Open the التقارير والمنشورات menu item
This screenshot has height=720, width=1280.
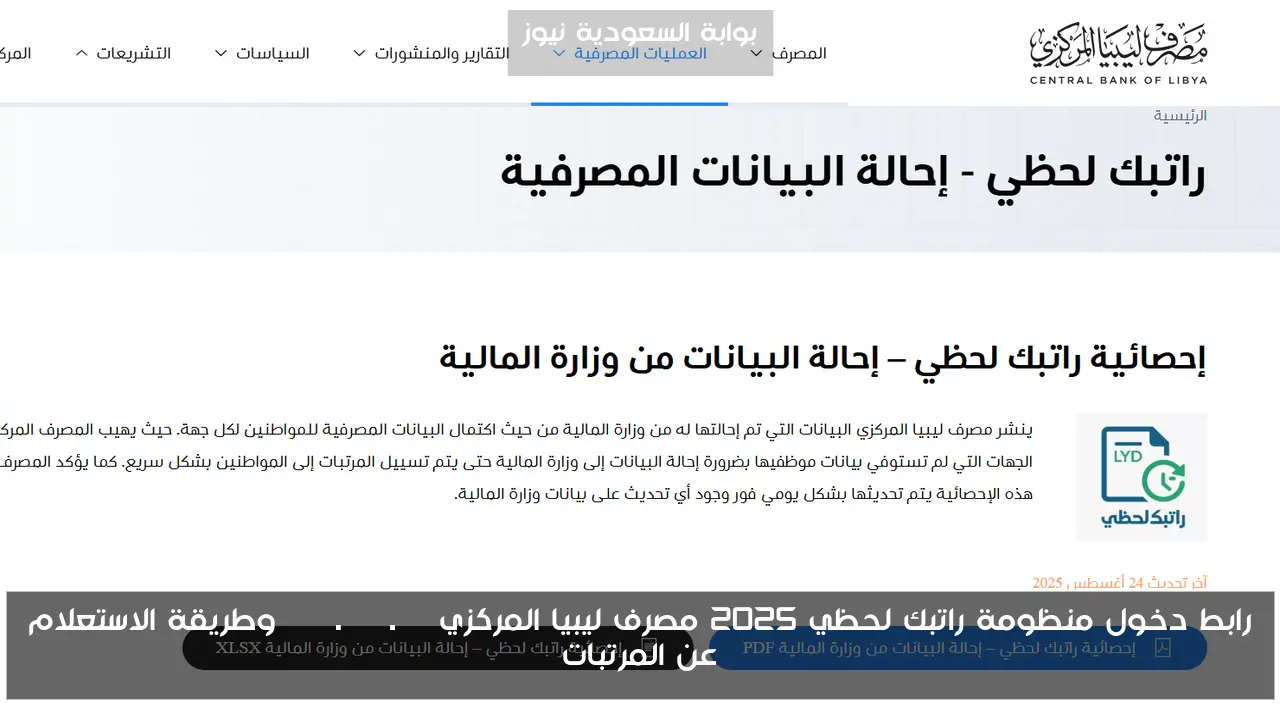[442, 53]
